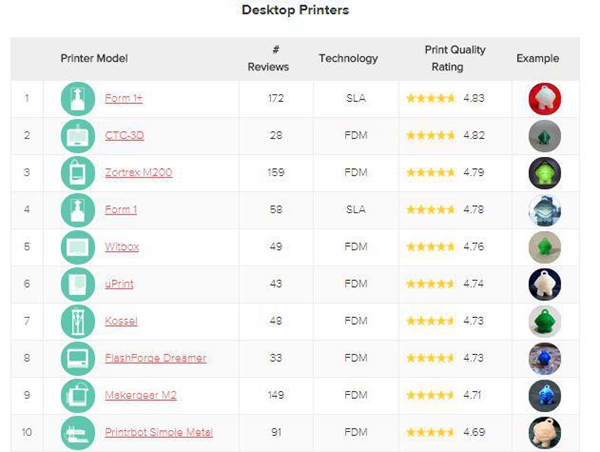Click the CTC-3D printer icon
The width and height of the screenshot is (600, 452).
78,136
